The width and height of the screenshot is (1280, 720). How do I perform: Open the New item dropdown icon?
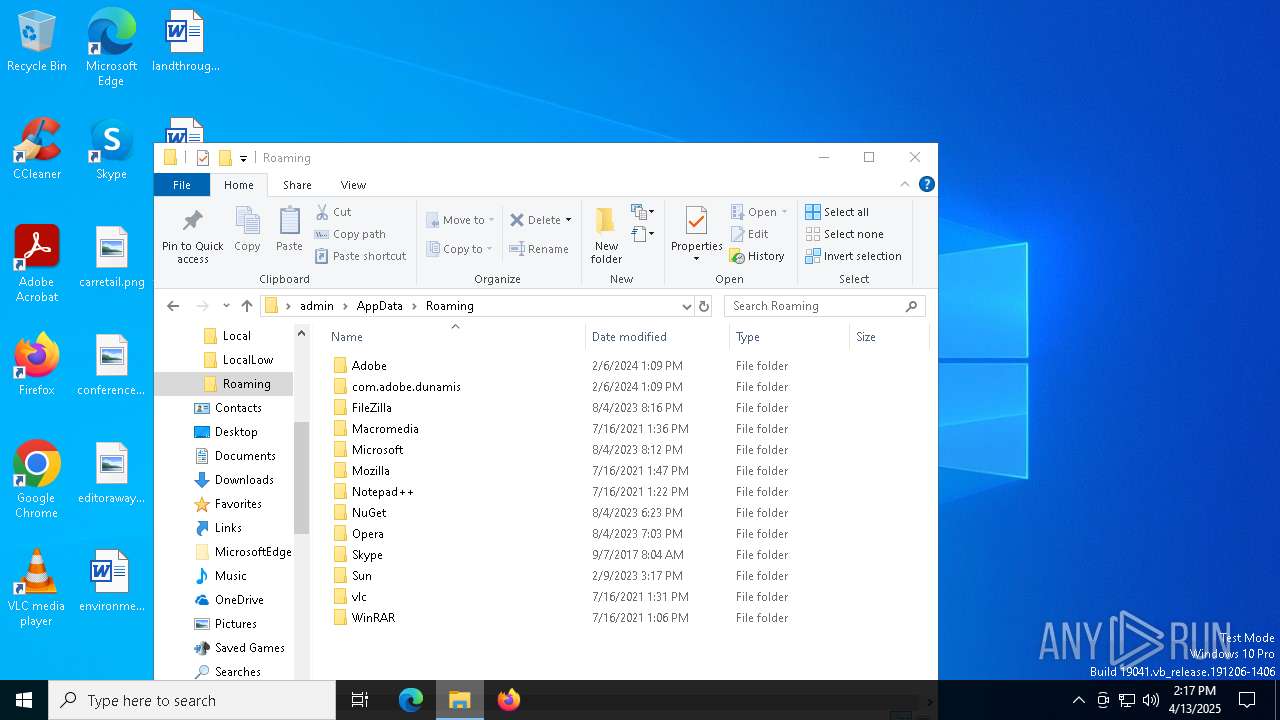[642, 212]
